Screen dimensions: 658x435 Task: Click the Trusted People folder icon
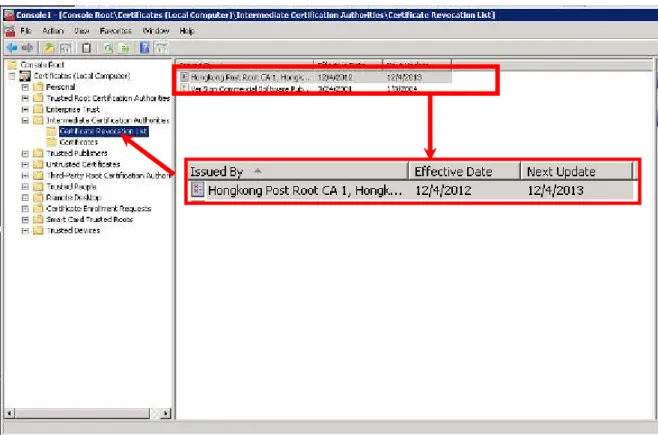(38, 186)
